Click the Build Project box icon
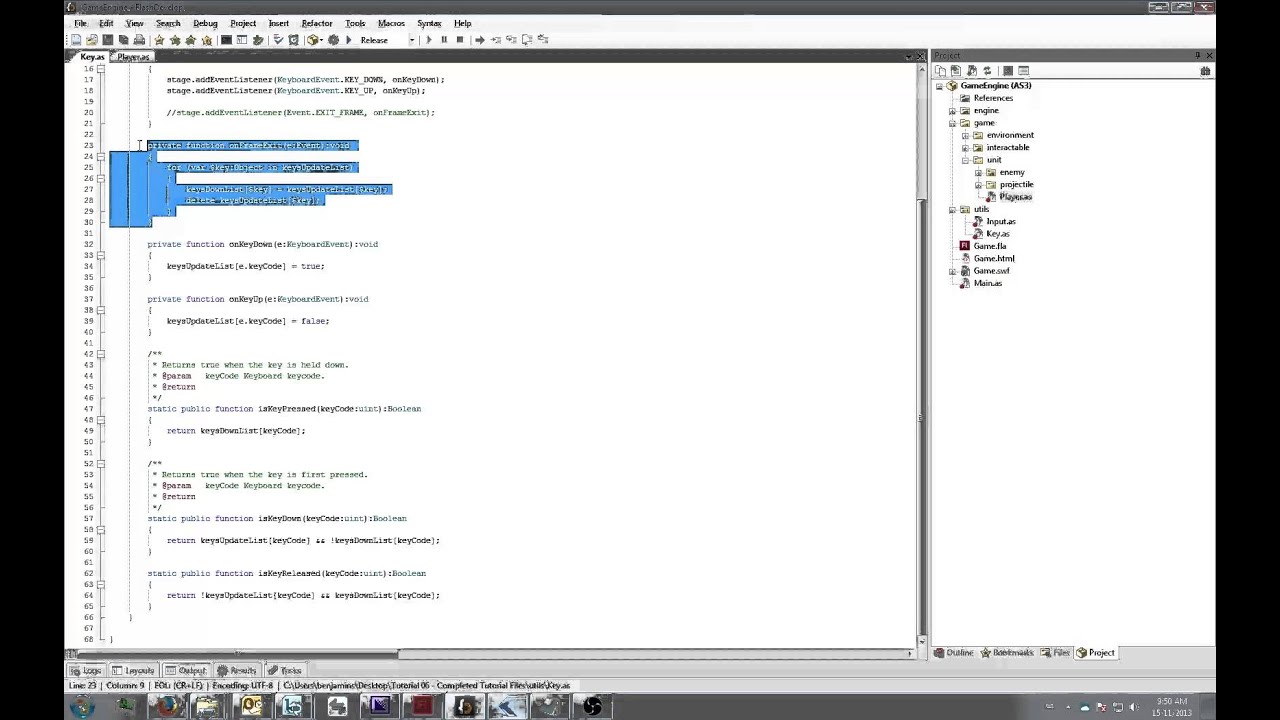 coord(312,40)
